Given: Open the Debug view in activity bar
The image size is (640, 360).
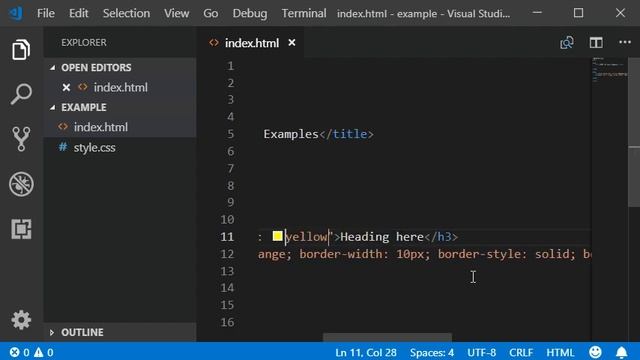Looking at the screenshot, I should click(21, 184).
